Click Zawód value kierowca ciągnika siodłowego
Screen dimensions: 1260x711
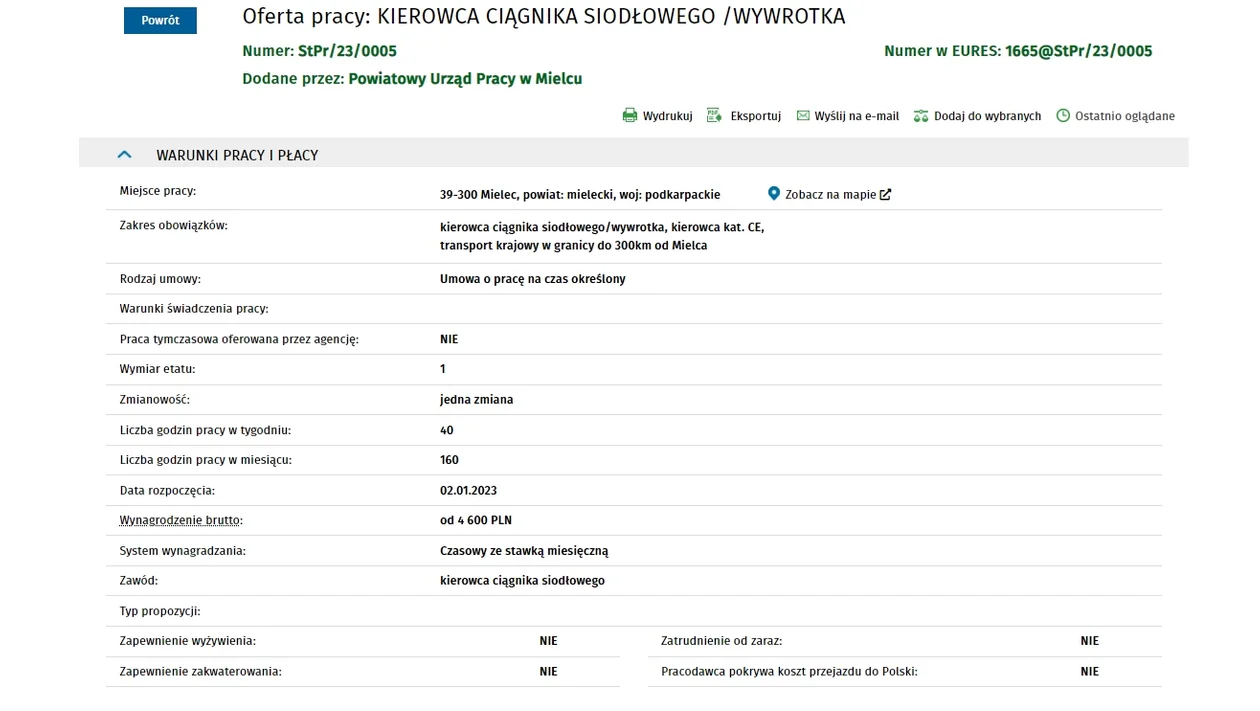pyautogui.click(x=522, y=581)
